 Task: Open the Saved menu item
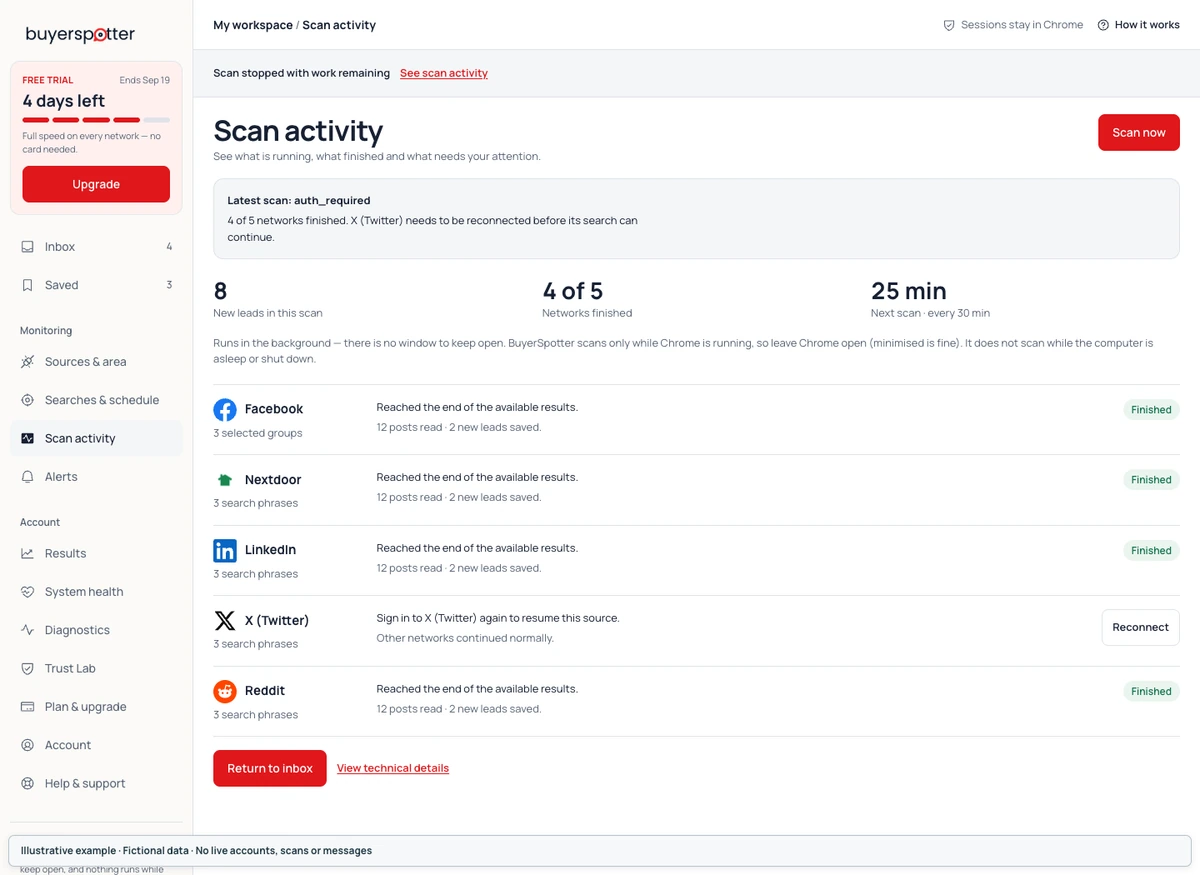[96, 285]
